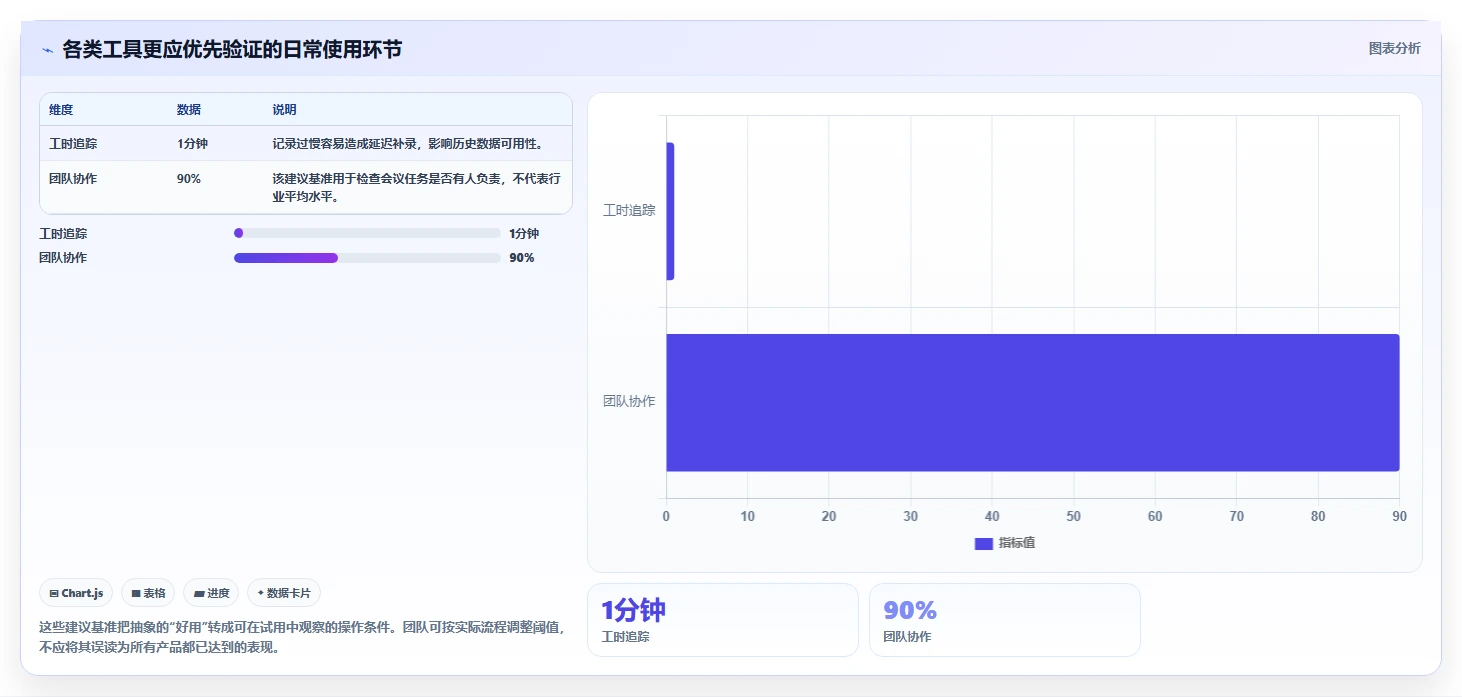1462x697 pixels.
Task: Click the x-axis tick label 90
Action: (1399, 517)
